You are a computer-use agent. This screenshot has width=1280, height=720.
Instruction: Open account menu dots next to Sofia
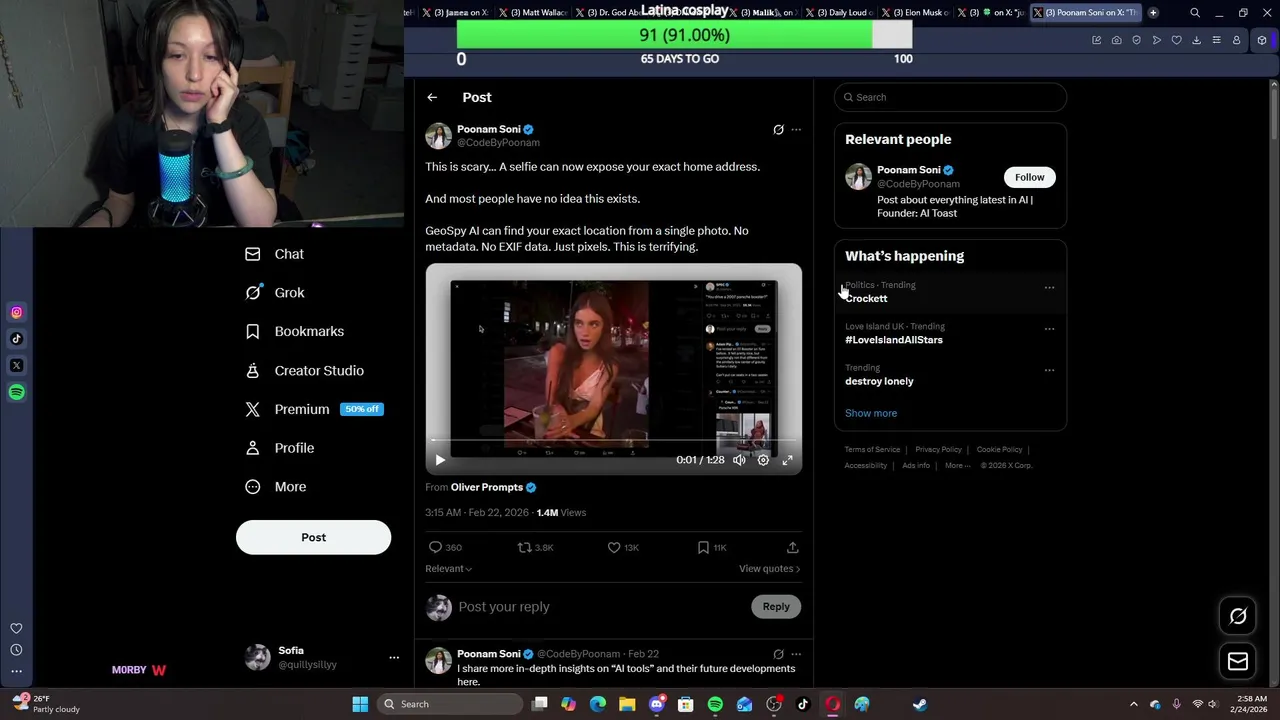pos(394,657)
